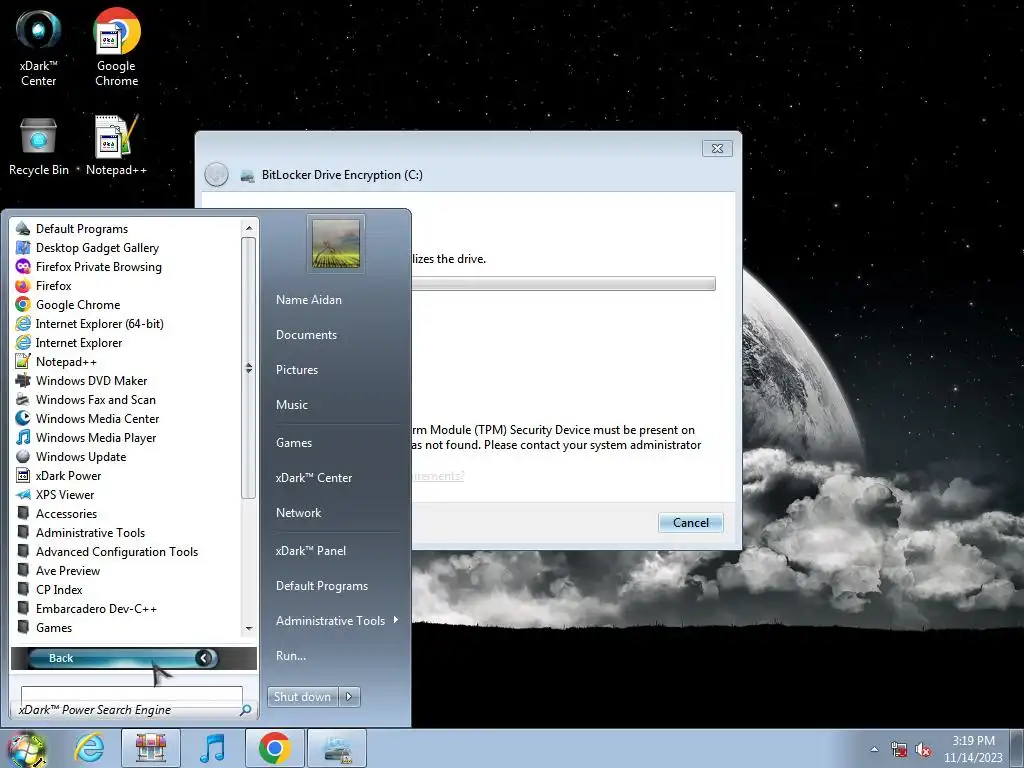Open Music from Start menu
This screenshot has height=768, width=1024.
click(x=292, y=404)
